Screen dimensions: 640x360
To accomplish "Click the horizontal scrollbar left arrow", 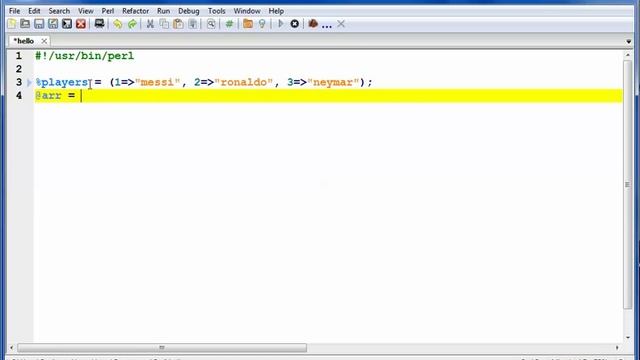I will click(11, 348).
